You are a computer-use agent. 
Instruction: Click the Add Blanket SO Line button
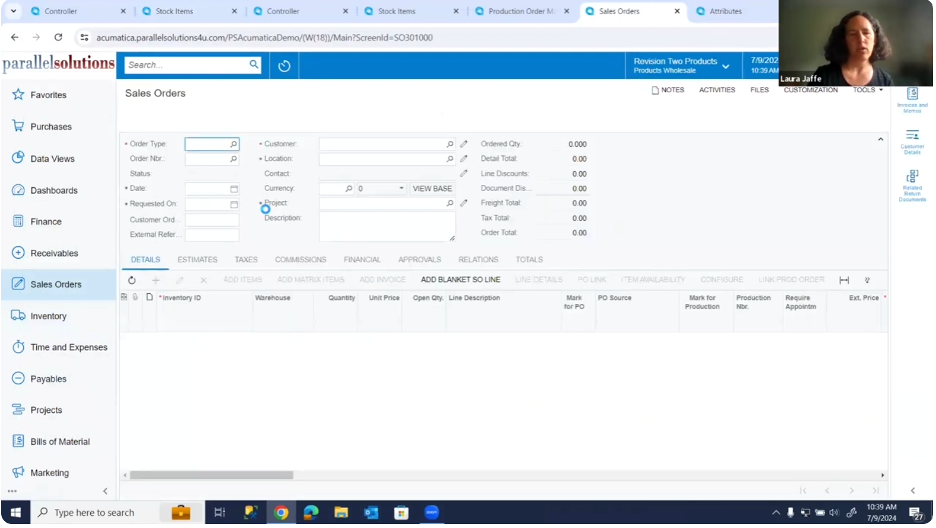(x=460, y=280)
